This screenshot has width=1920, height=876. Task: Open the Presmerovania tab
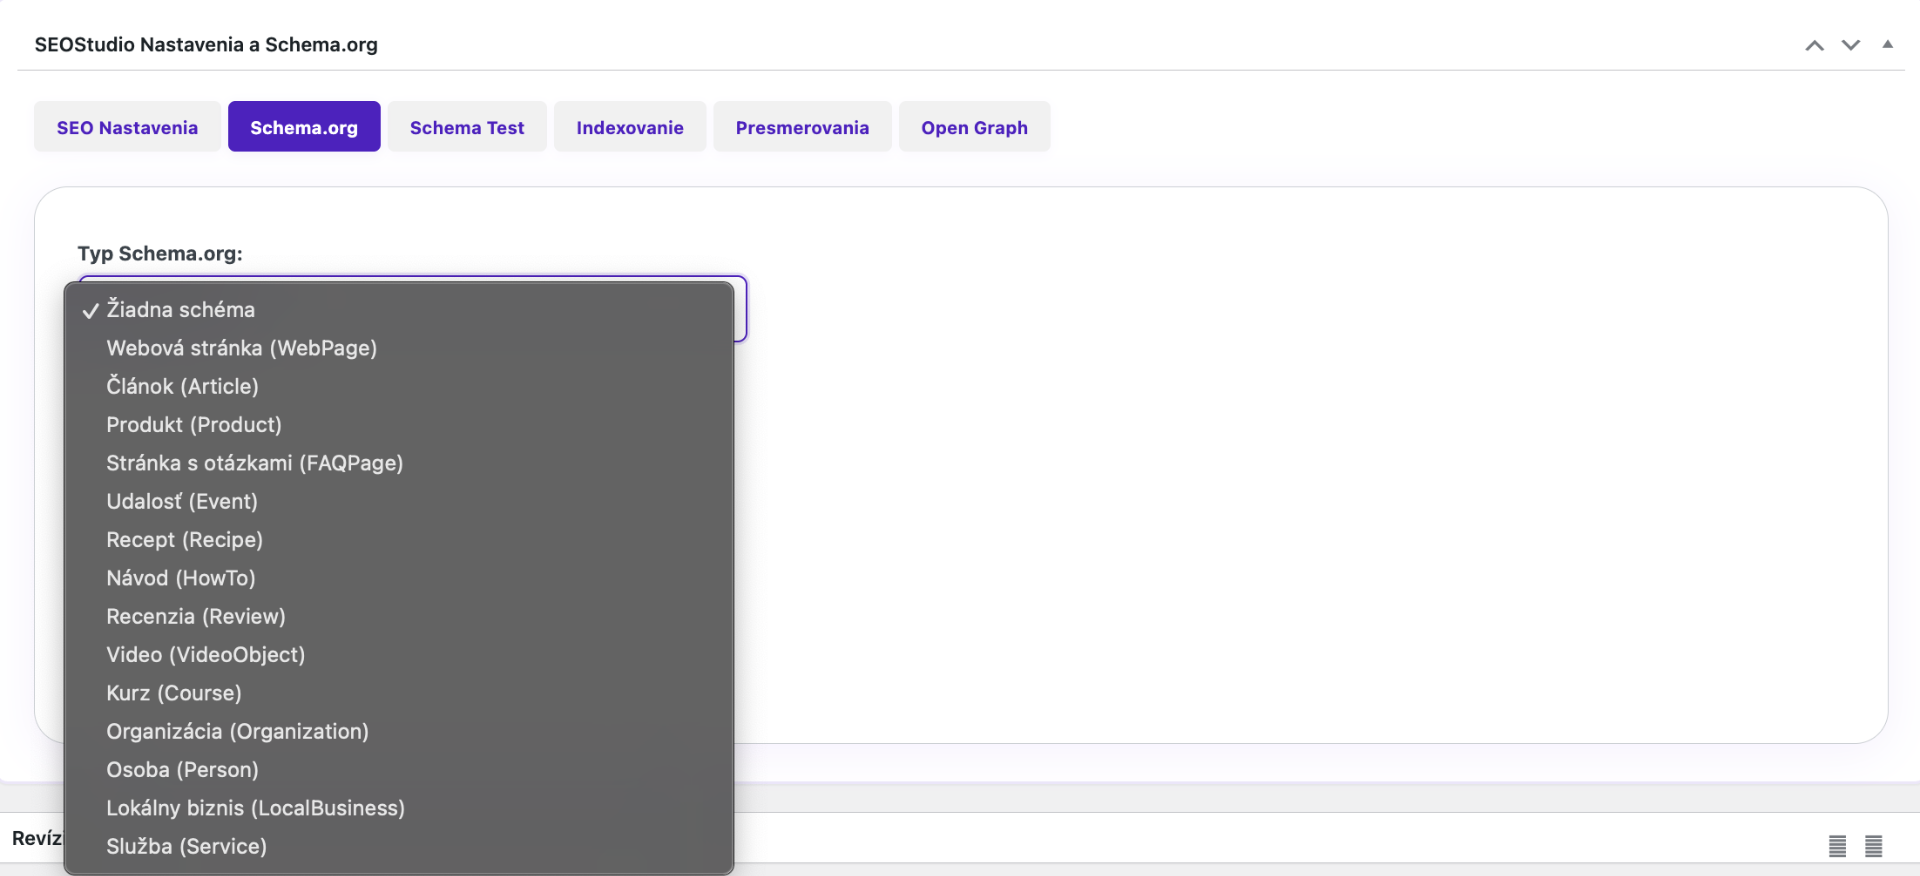(802, 127)
